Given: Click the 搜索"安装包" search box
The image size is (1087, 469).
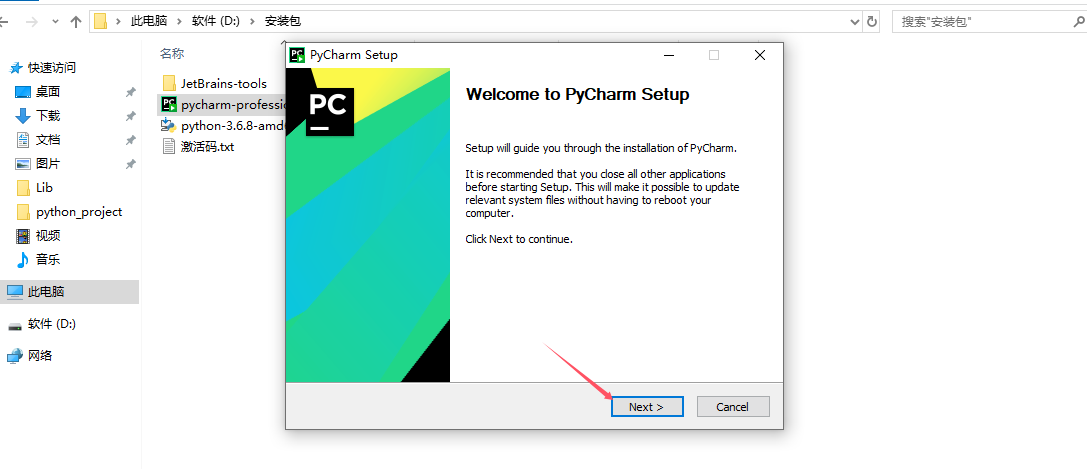Looking at the screenshot, I should [985, 21].
